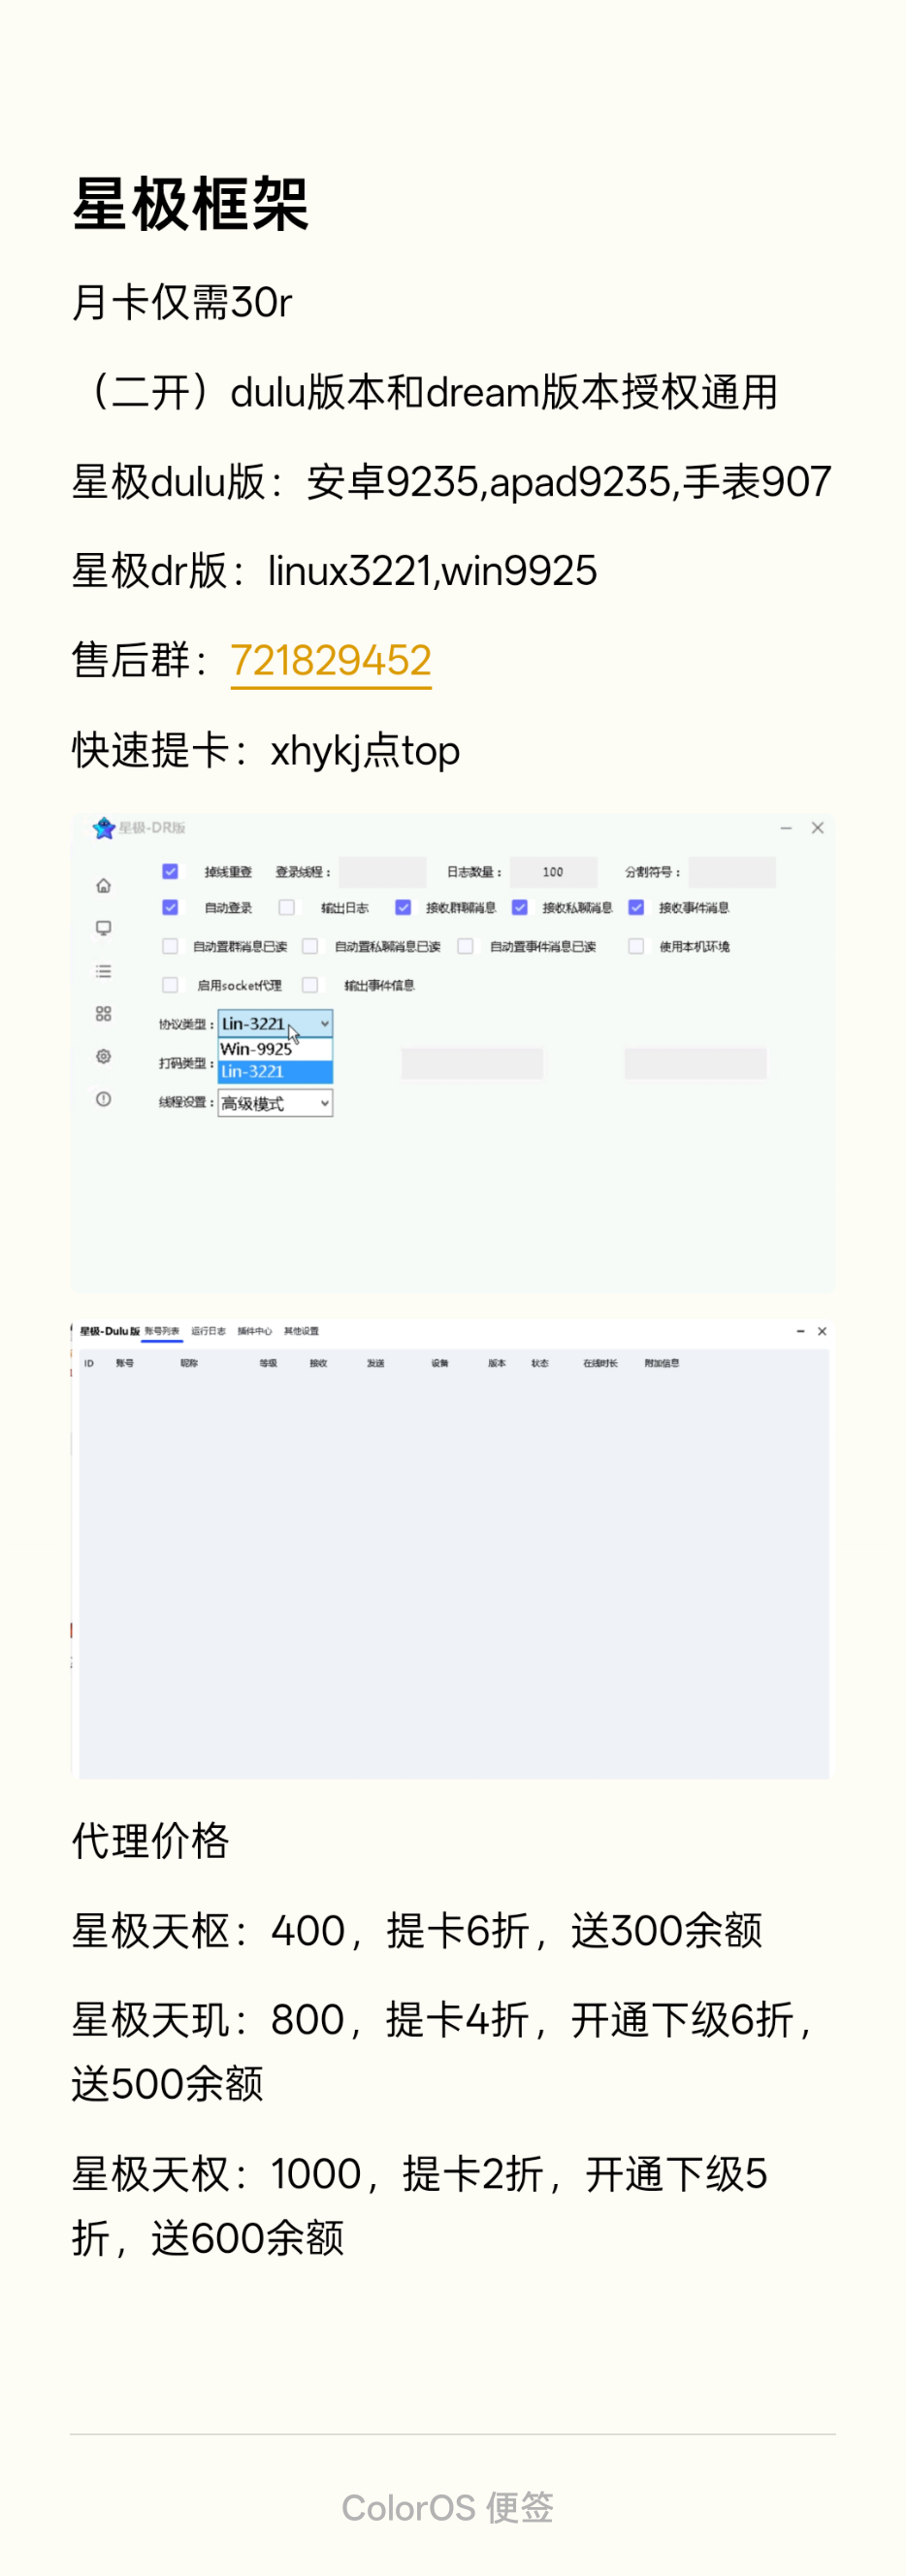Click the 日志数量 field showing 100
The width and height of the screenshot is (906, 2576).
(x=553, y=872)
